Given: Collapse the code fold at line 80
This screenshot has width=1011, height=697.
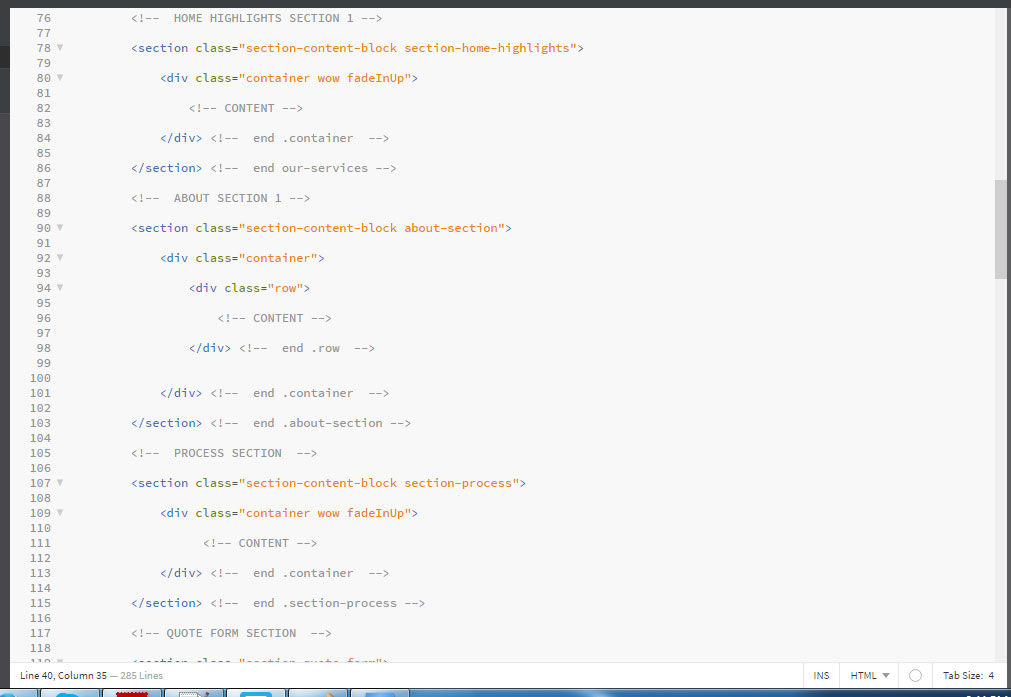Looking at the screenshot, I should (60, 77).
